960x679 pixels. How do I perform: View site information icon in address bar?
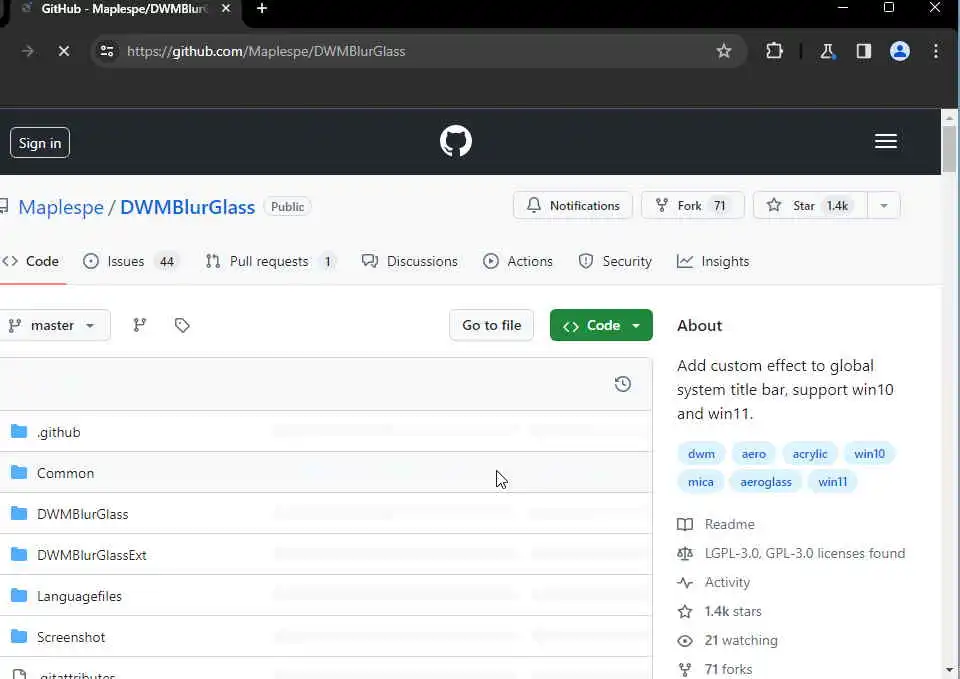click(x=107, y=51)
